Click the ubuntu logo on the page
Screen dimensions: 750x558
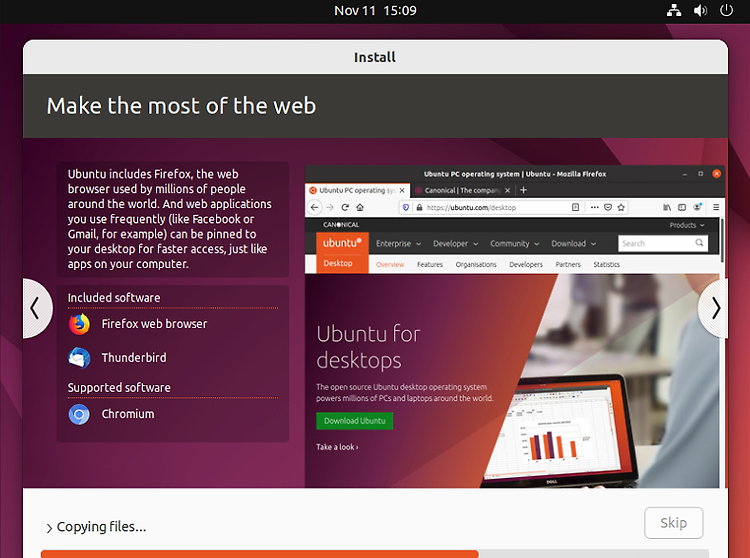click(x=342, y=243)
